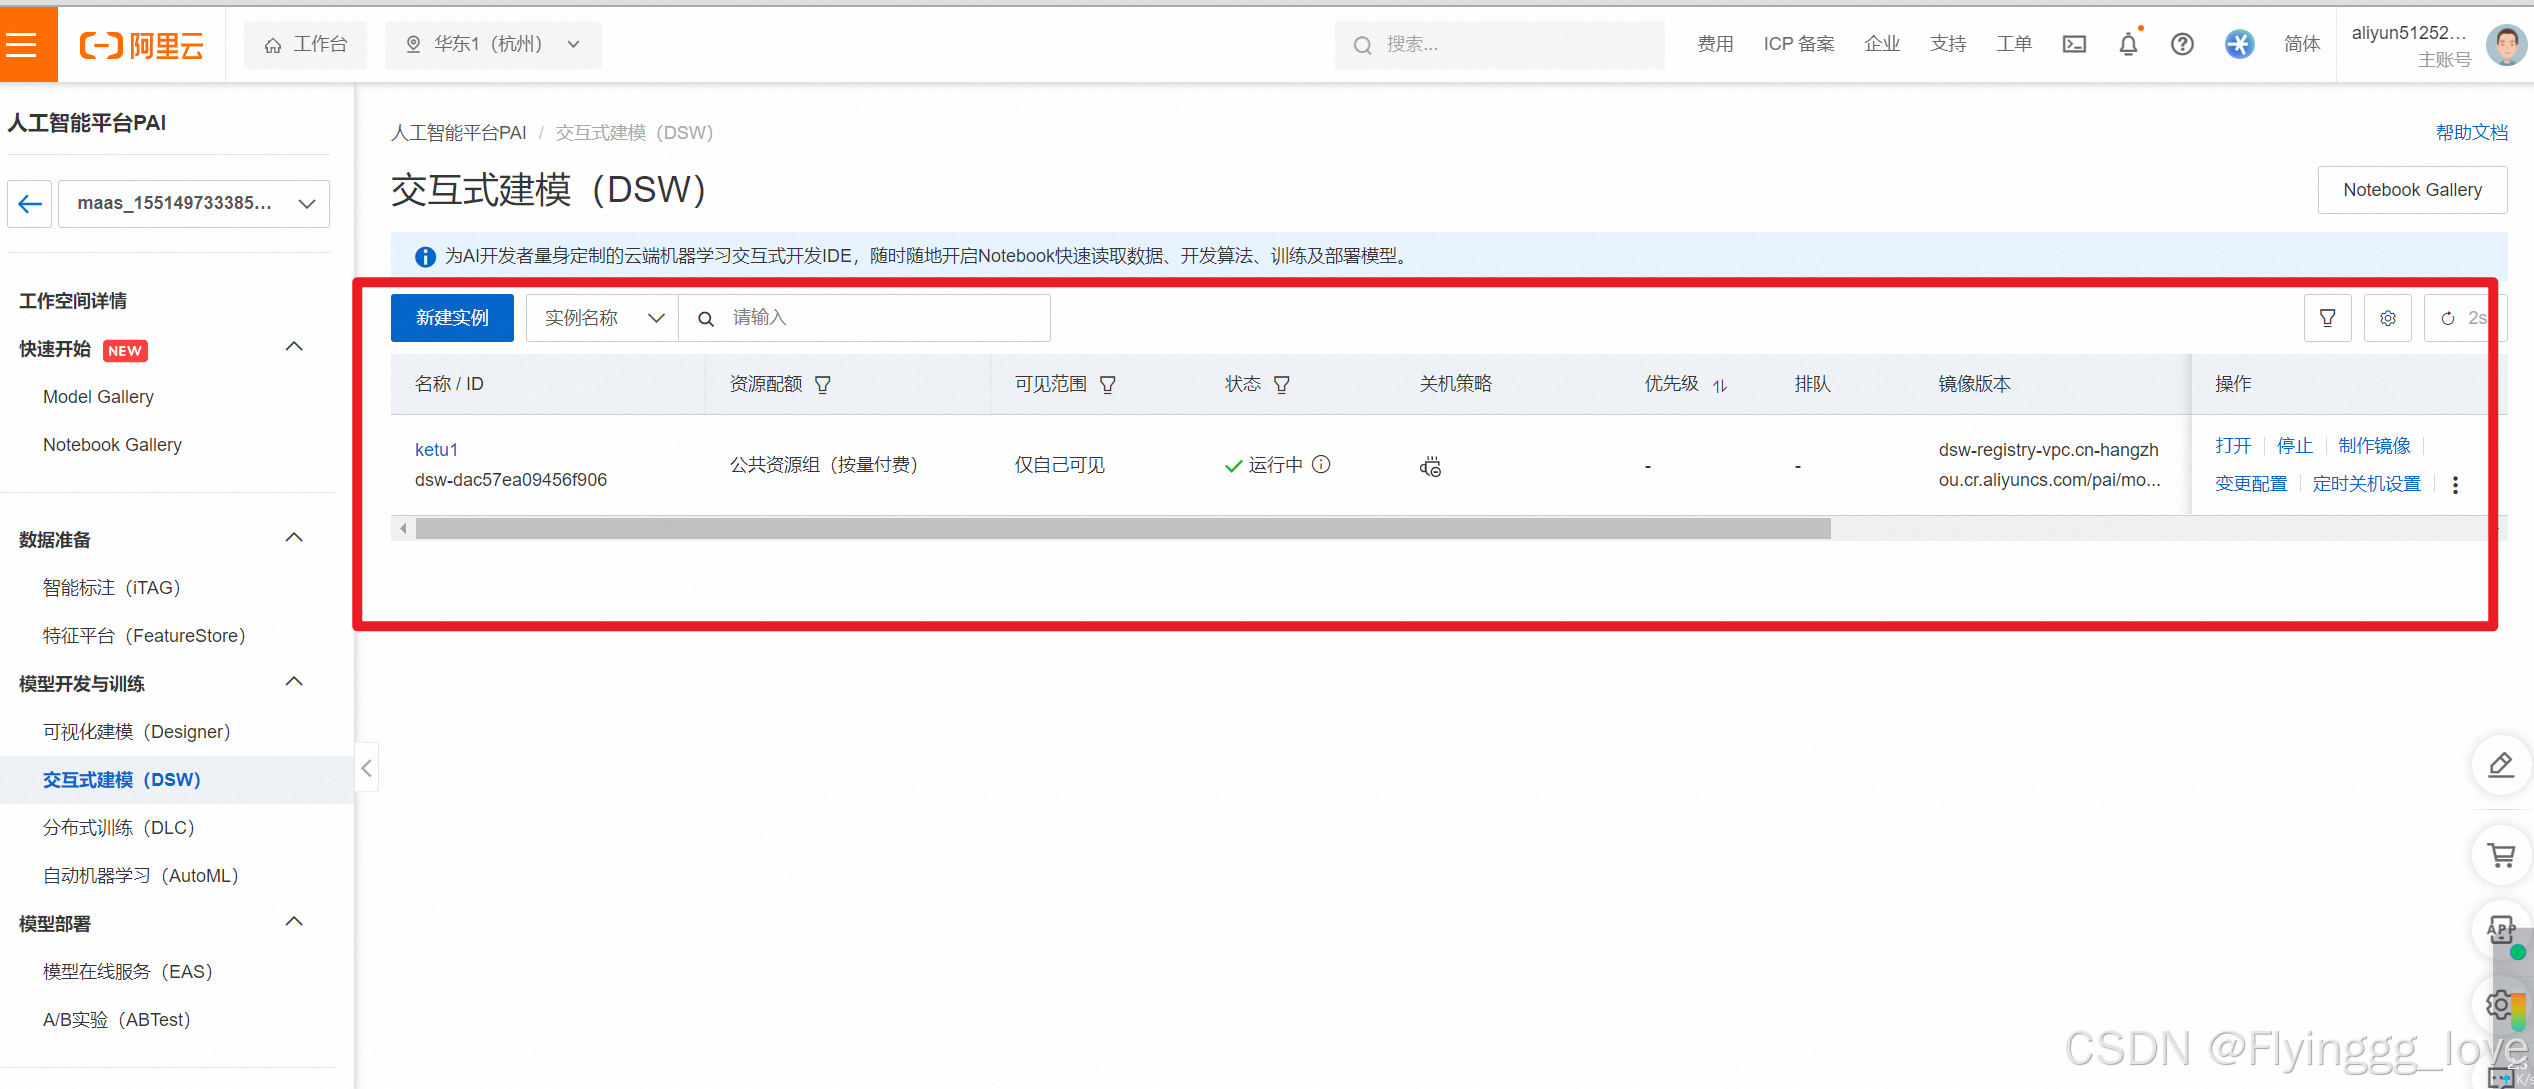This screenshot has width=2534, height=1089.
Task: Collapse the 数据准备 section
Action: (294, 538)
